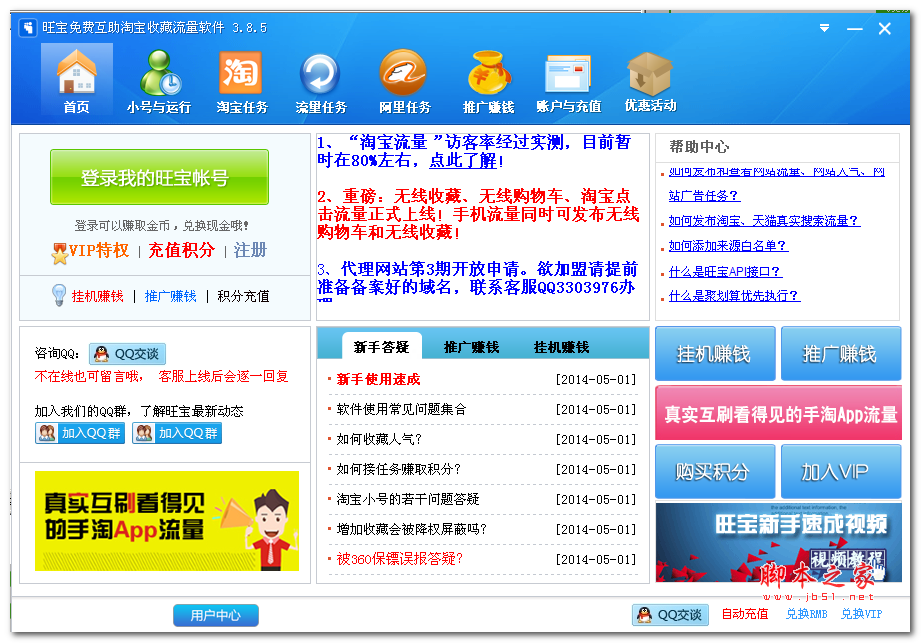
Task: Close the 旺宝 window
Action: click(885, 28)
